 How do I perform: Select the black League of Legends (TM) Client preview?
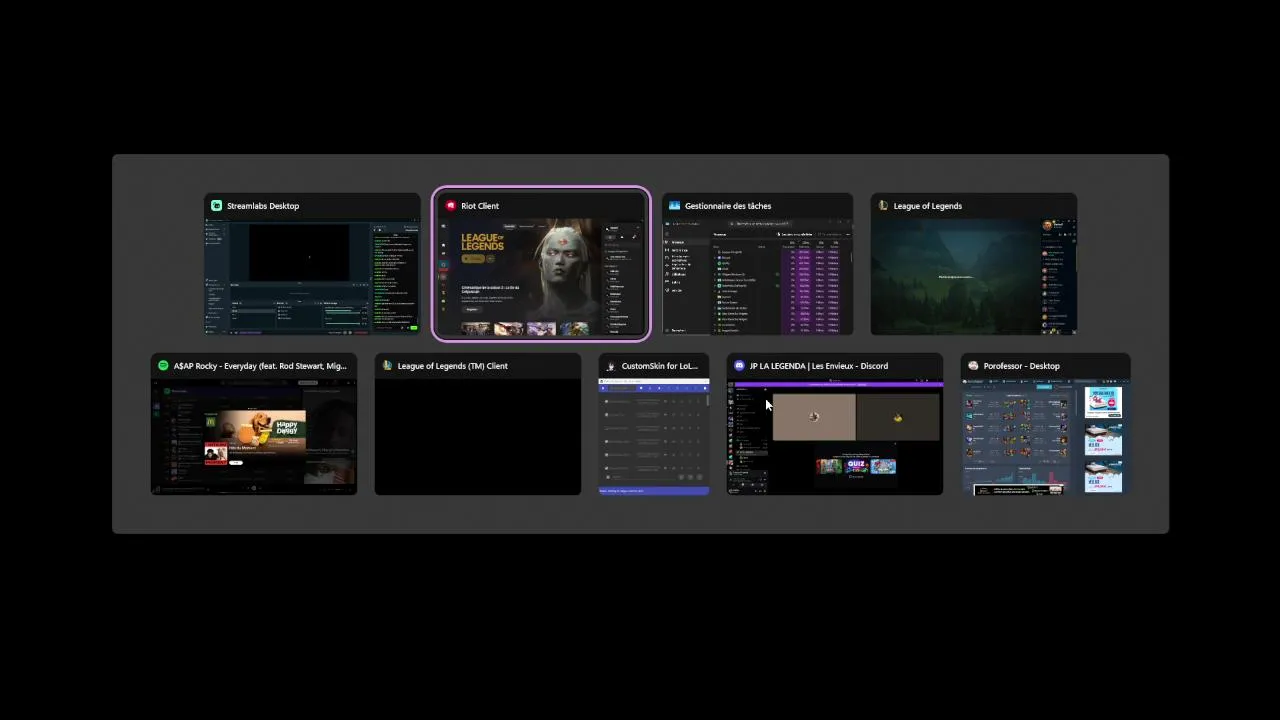coord(478,436)
